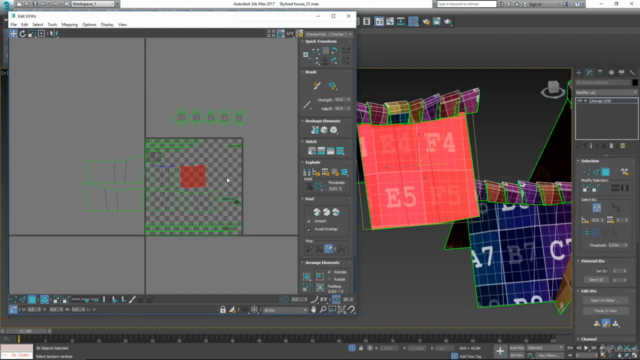Click the timeline frame slider handle
This screenshot has height=360, width=640.
(x=27, y=331)
